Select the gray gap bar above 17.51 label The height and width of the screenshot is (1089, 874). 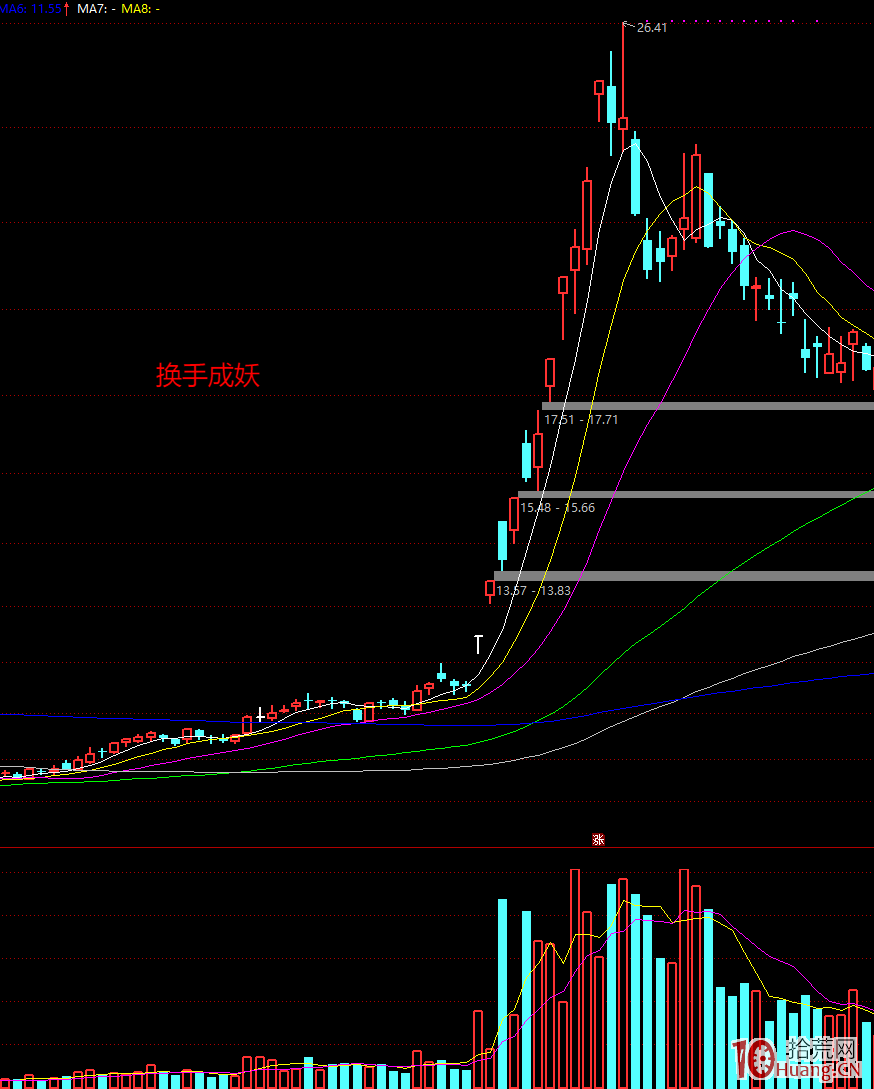(708, 406)
